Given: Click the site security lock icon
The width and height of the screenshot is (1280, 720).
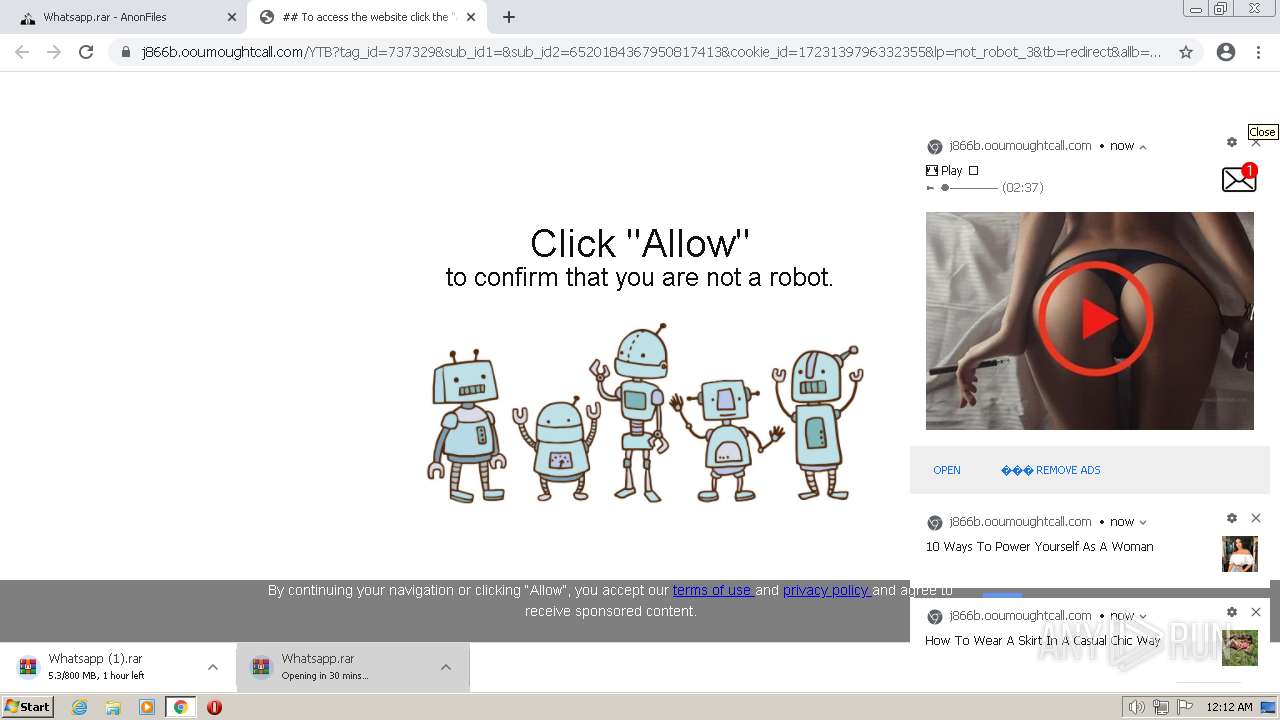Looking at the screenshot, I should pyautogui.click(x=125, y=52).
